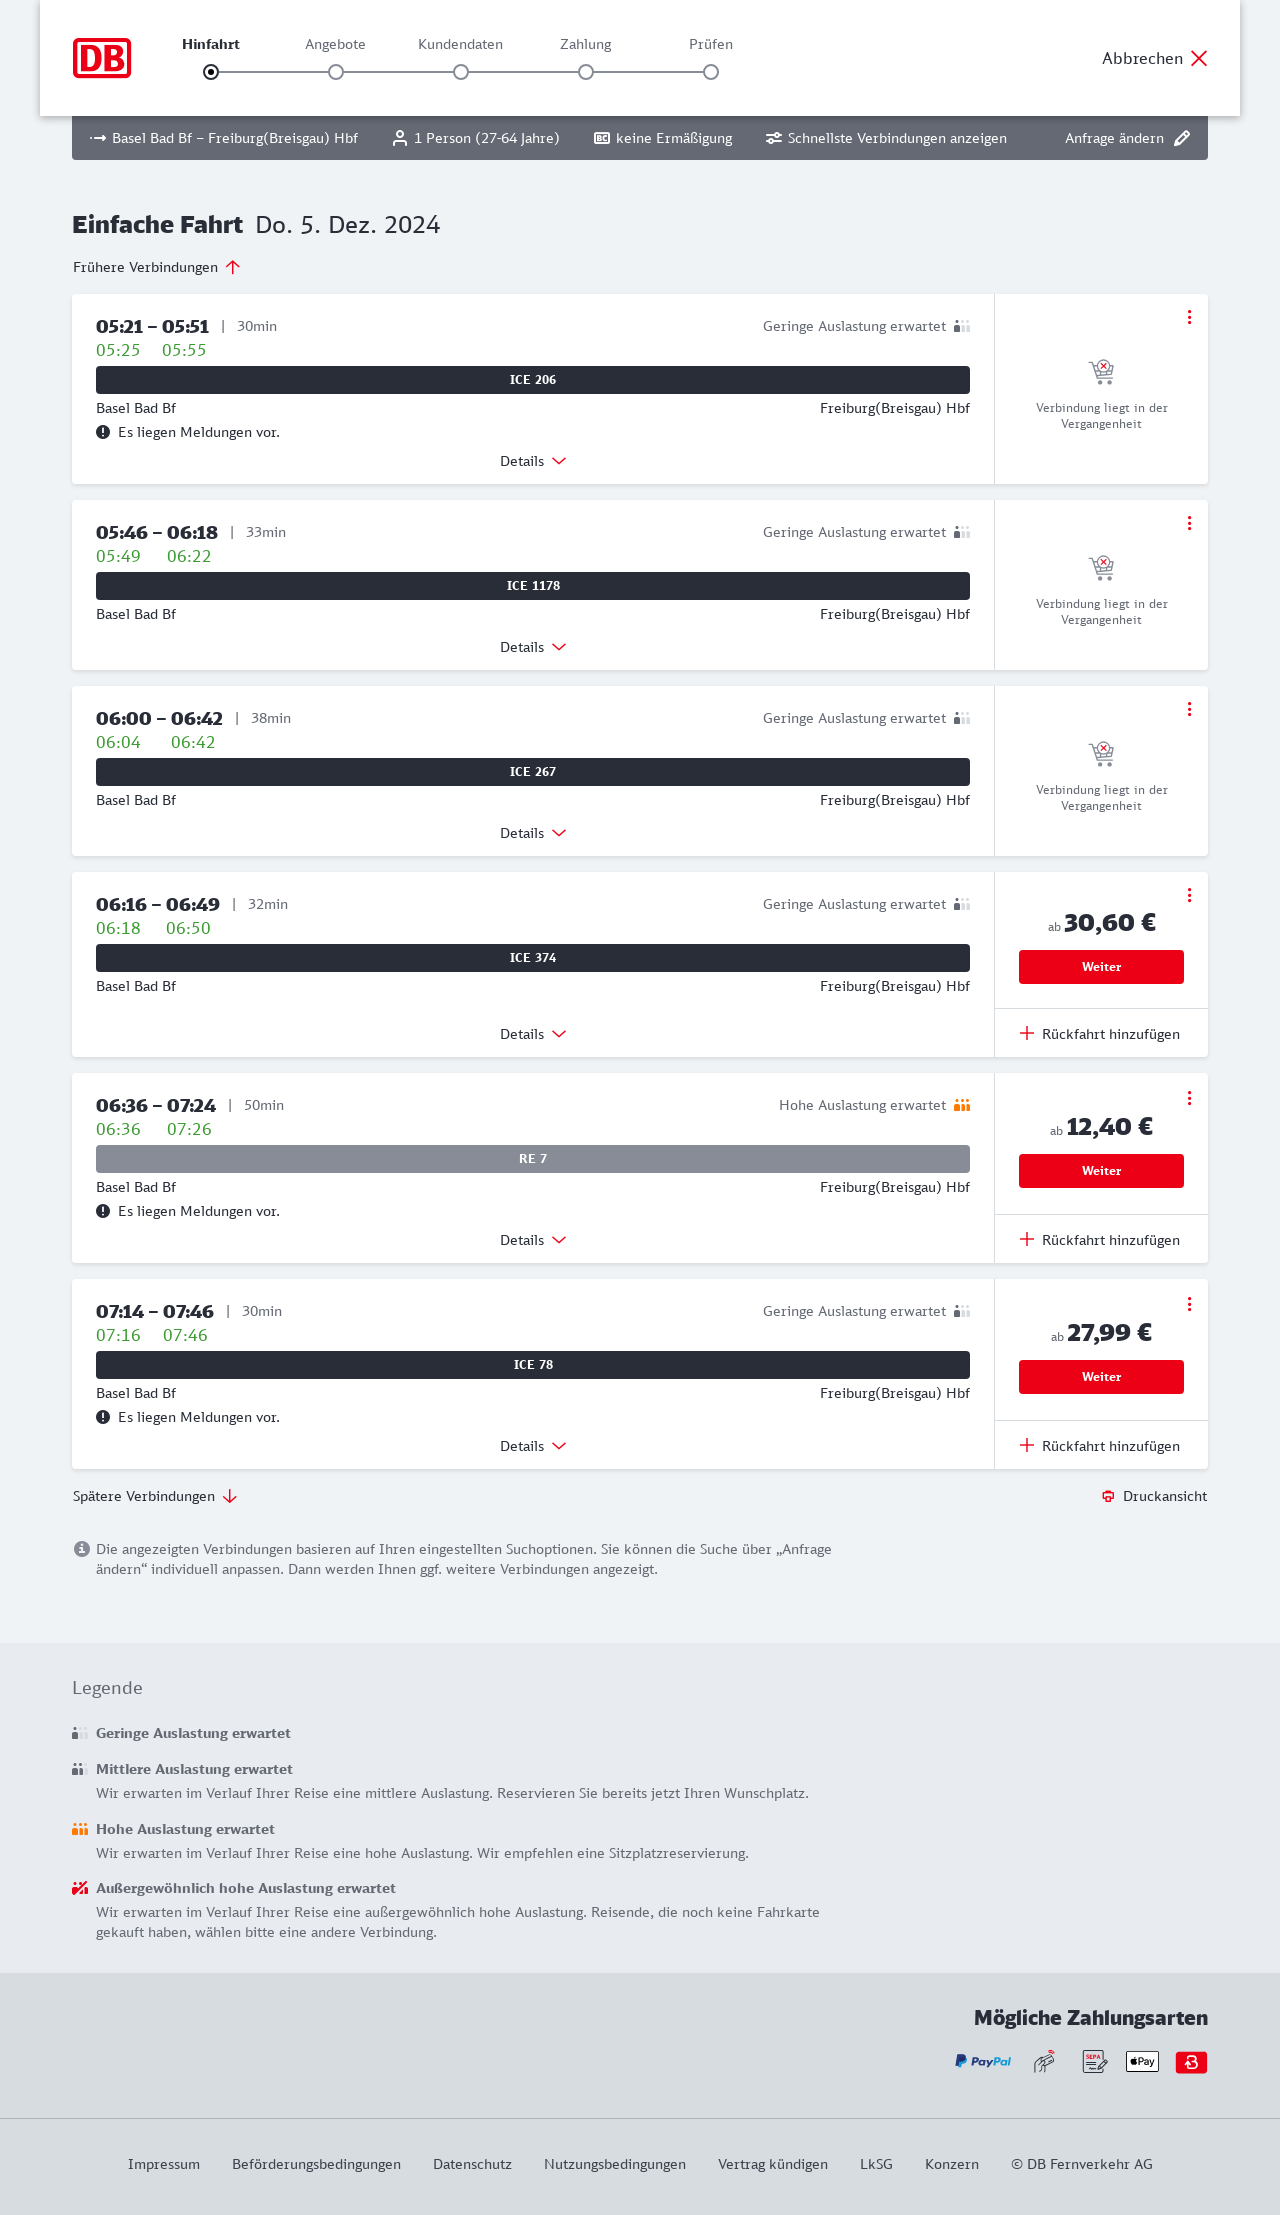This screenshot has height=2215, width=1280.
Task: Click the pencil icon beside Anfrage ändern
Action: click(1182, 138)
